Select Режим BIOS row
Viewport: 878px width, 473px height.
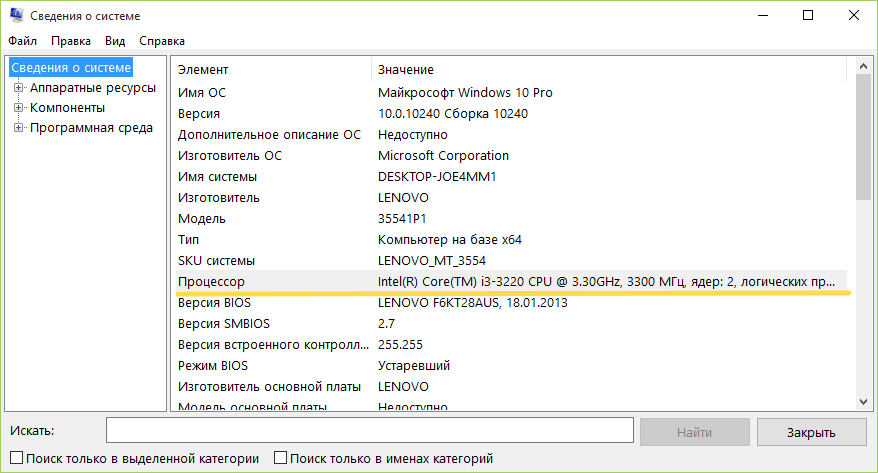[x=511, y=366]
